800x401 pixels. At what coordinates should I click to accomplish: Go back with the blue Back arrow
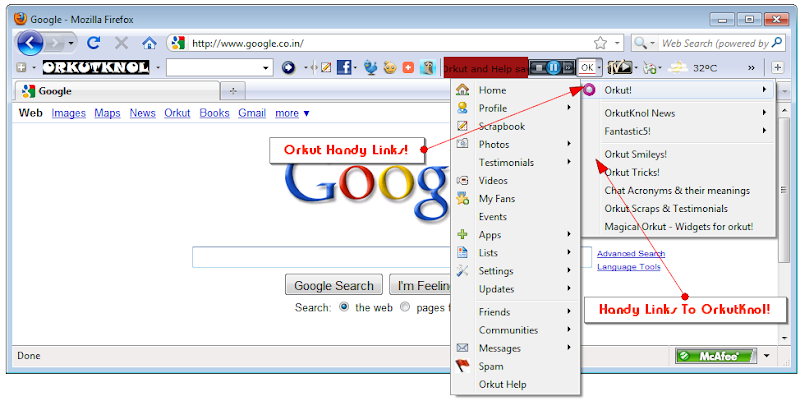(30, 43)
